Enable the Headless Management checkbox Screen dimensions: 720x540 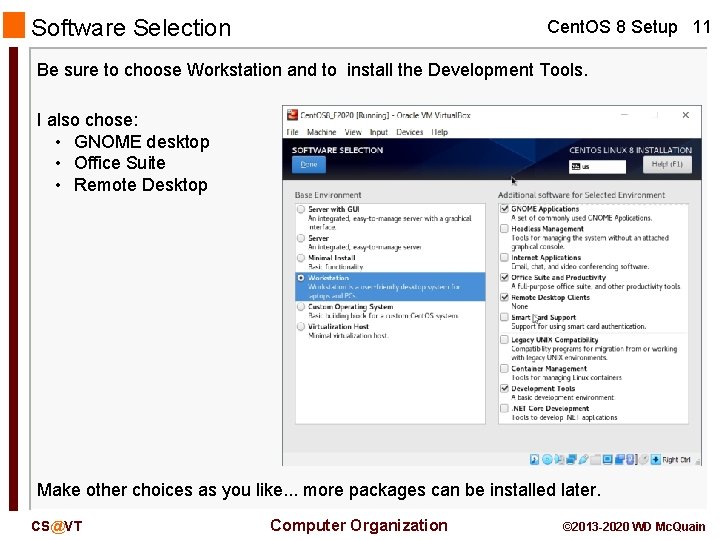(x=504, y=229)
